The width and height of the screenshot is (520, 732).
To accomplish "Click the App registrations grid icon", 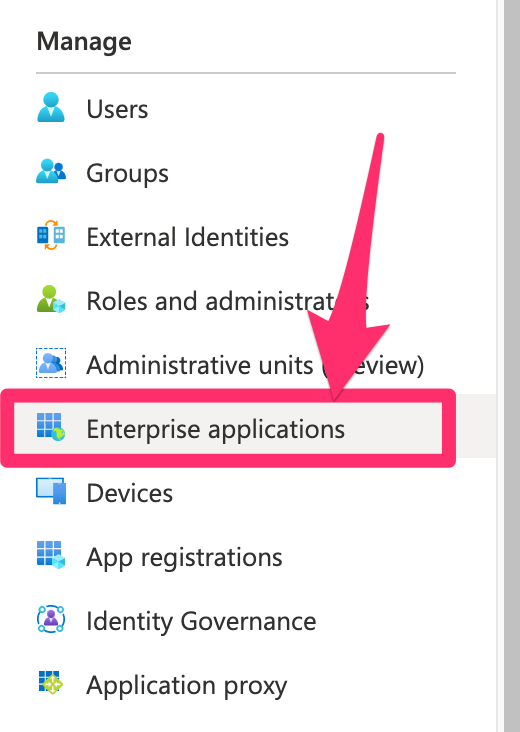I will [x=51, y=555].
